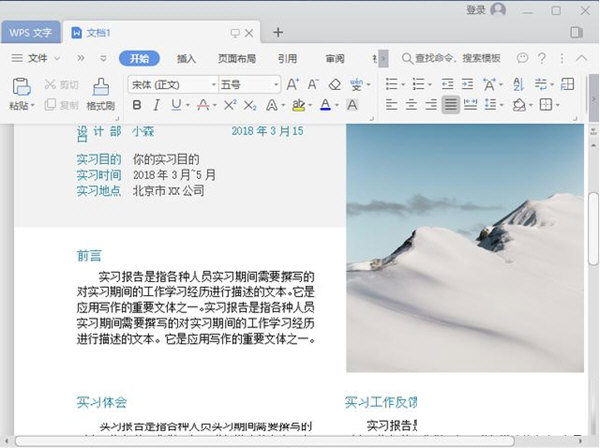
Task: Toggle bold formatting
Action: point(136,105)
